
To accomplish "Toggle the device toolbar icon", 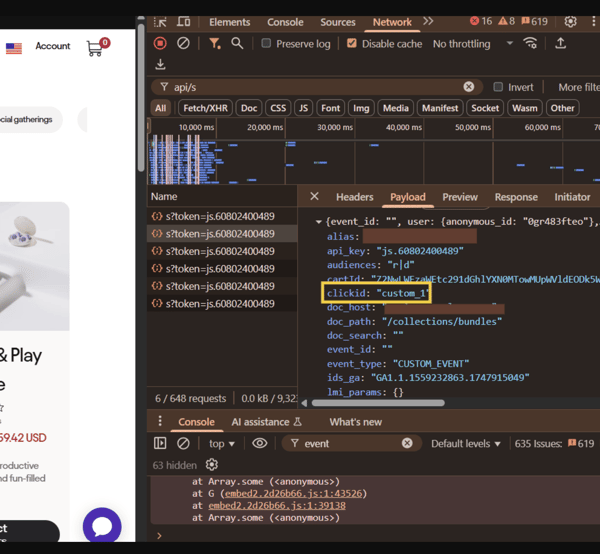I will (x=183, y=22).
